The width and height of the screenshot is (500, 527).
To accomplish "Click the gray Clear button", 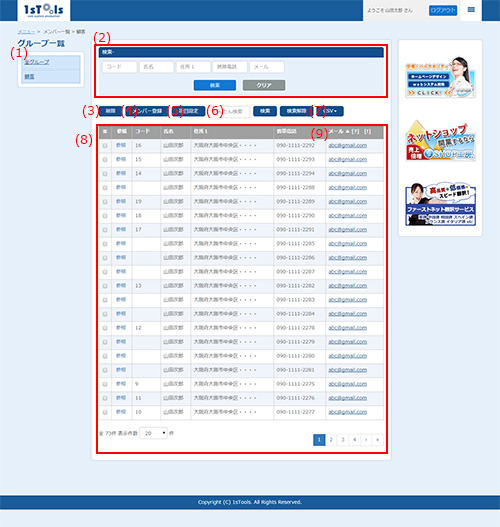I will click(264, 85).
